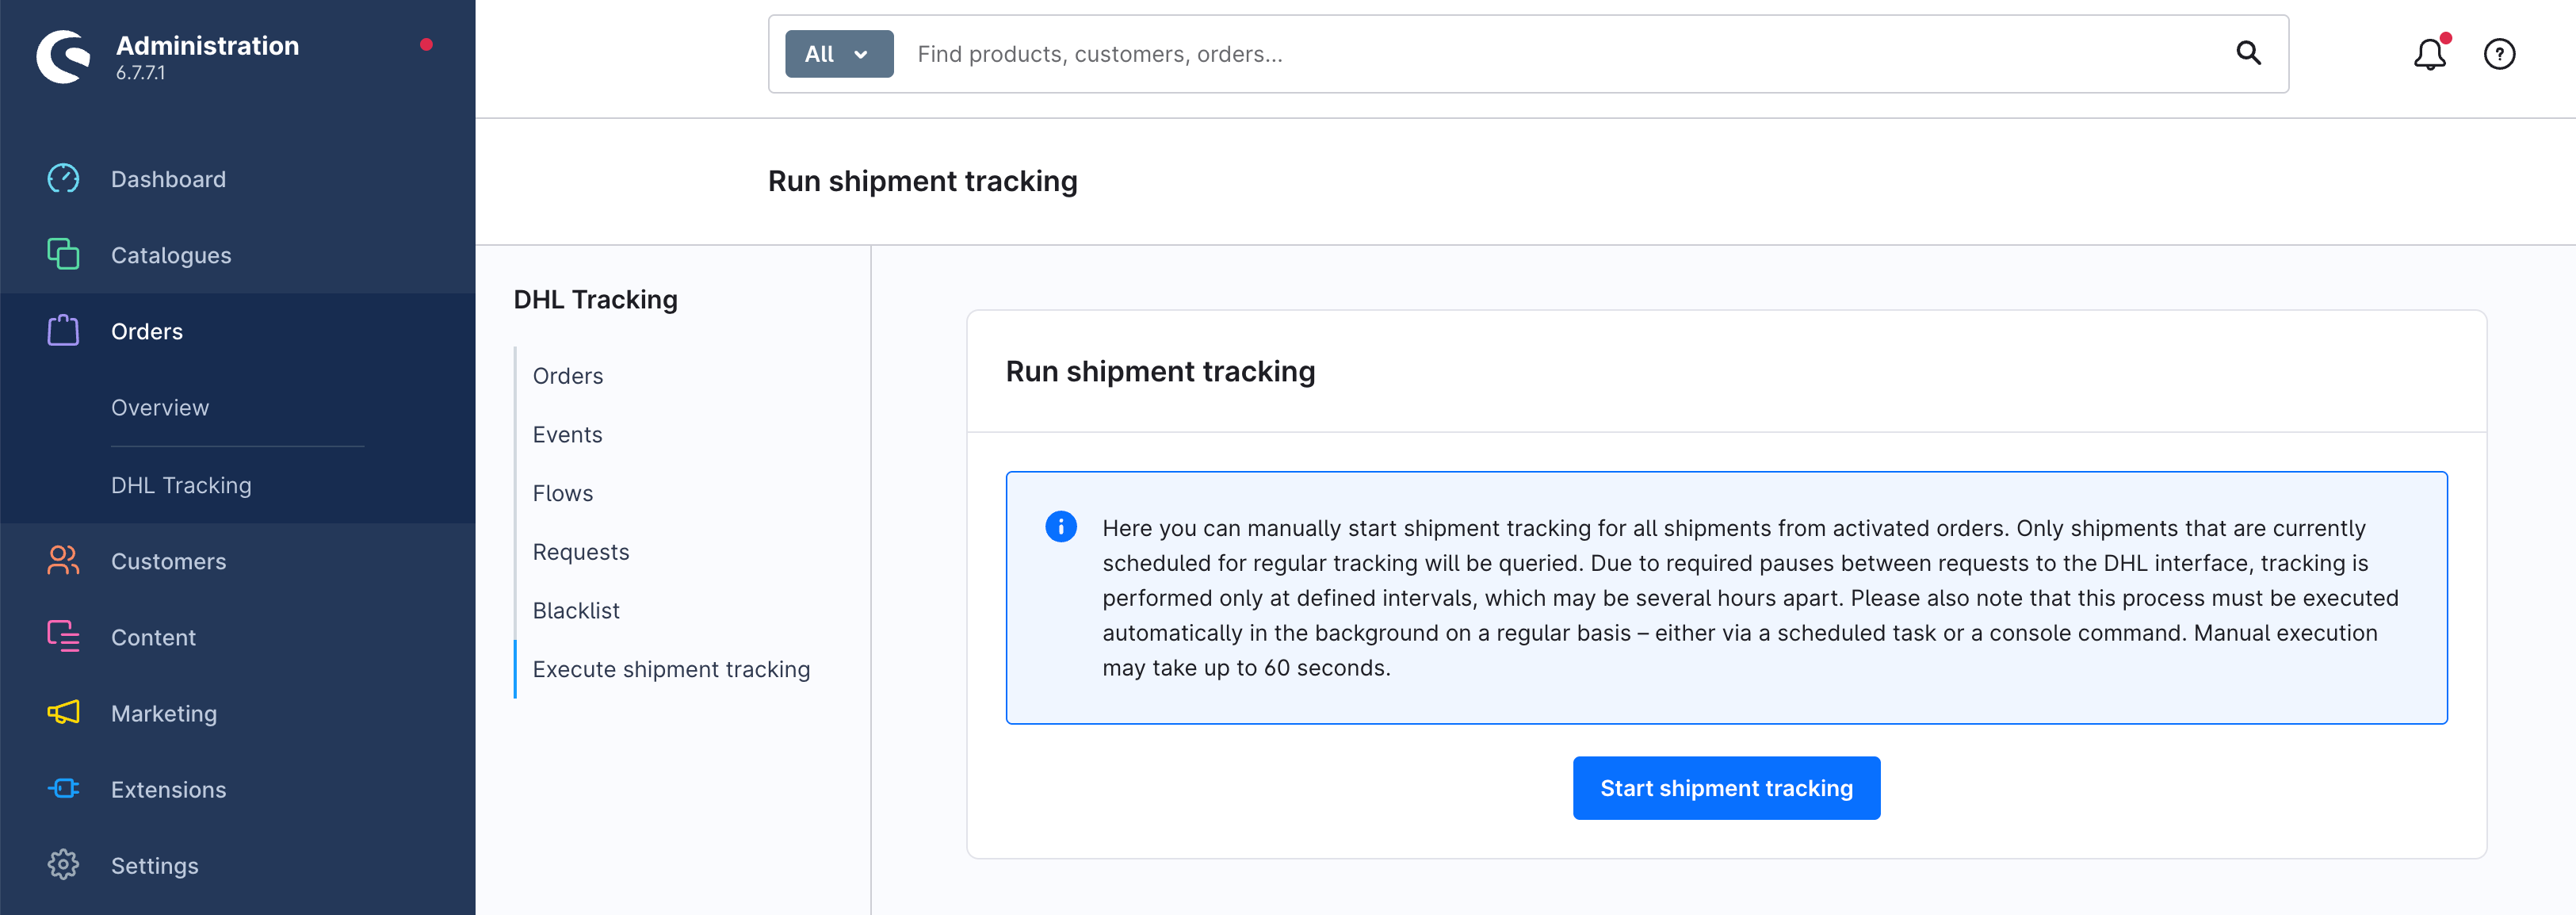Click the search magnifier icon
This screenshot has height=915, width=2576.
point(2248,53)
